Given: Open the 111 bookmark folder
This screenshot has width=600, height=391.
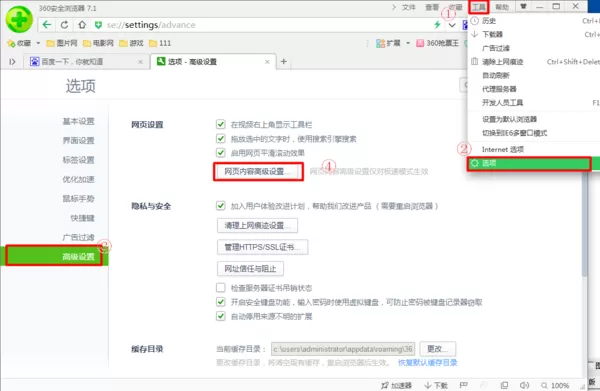Looking at the screenshot, I should click(160, 43).
